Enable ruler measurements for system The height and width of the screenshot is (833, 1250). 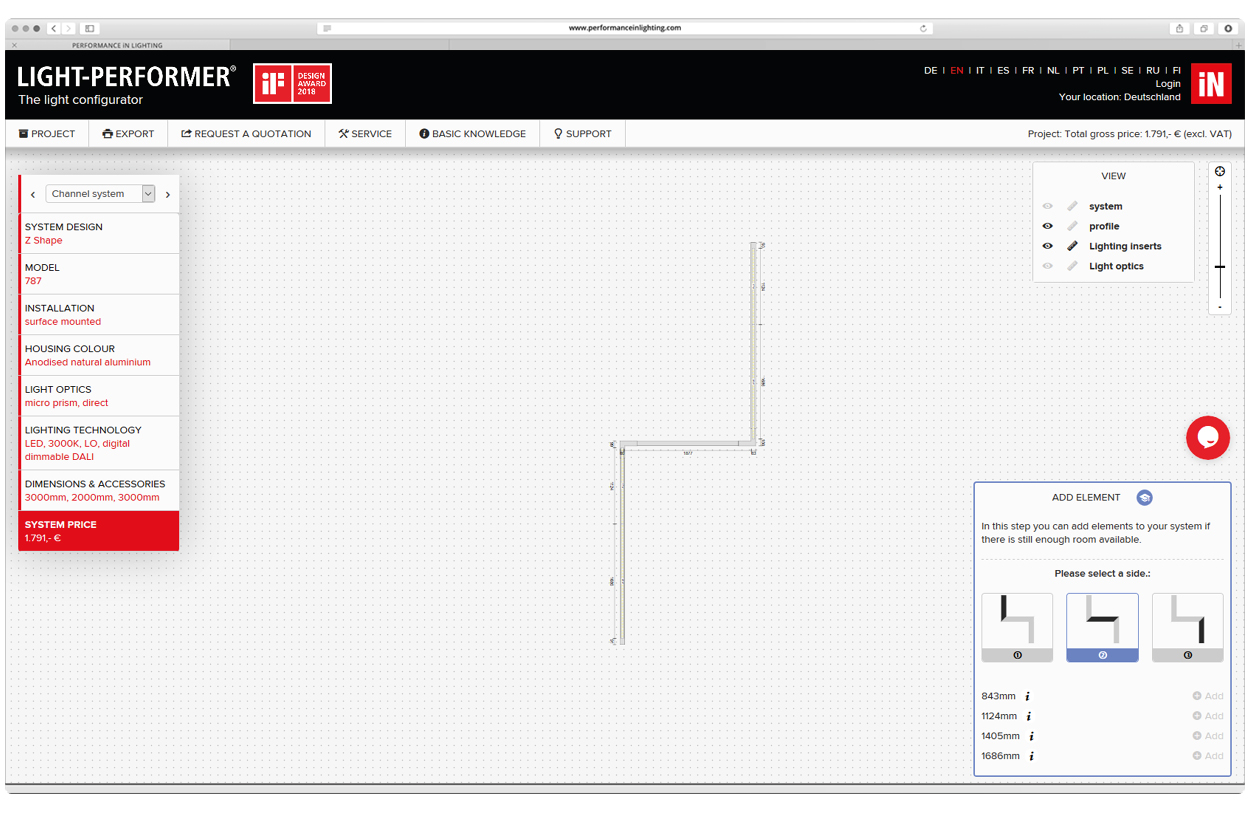[1072, 206]
